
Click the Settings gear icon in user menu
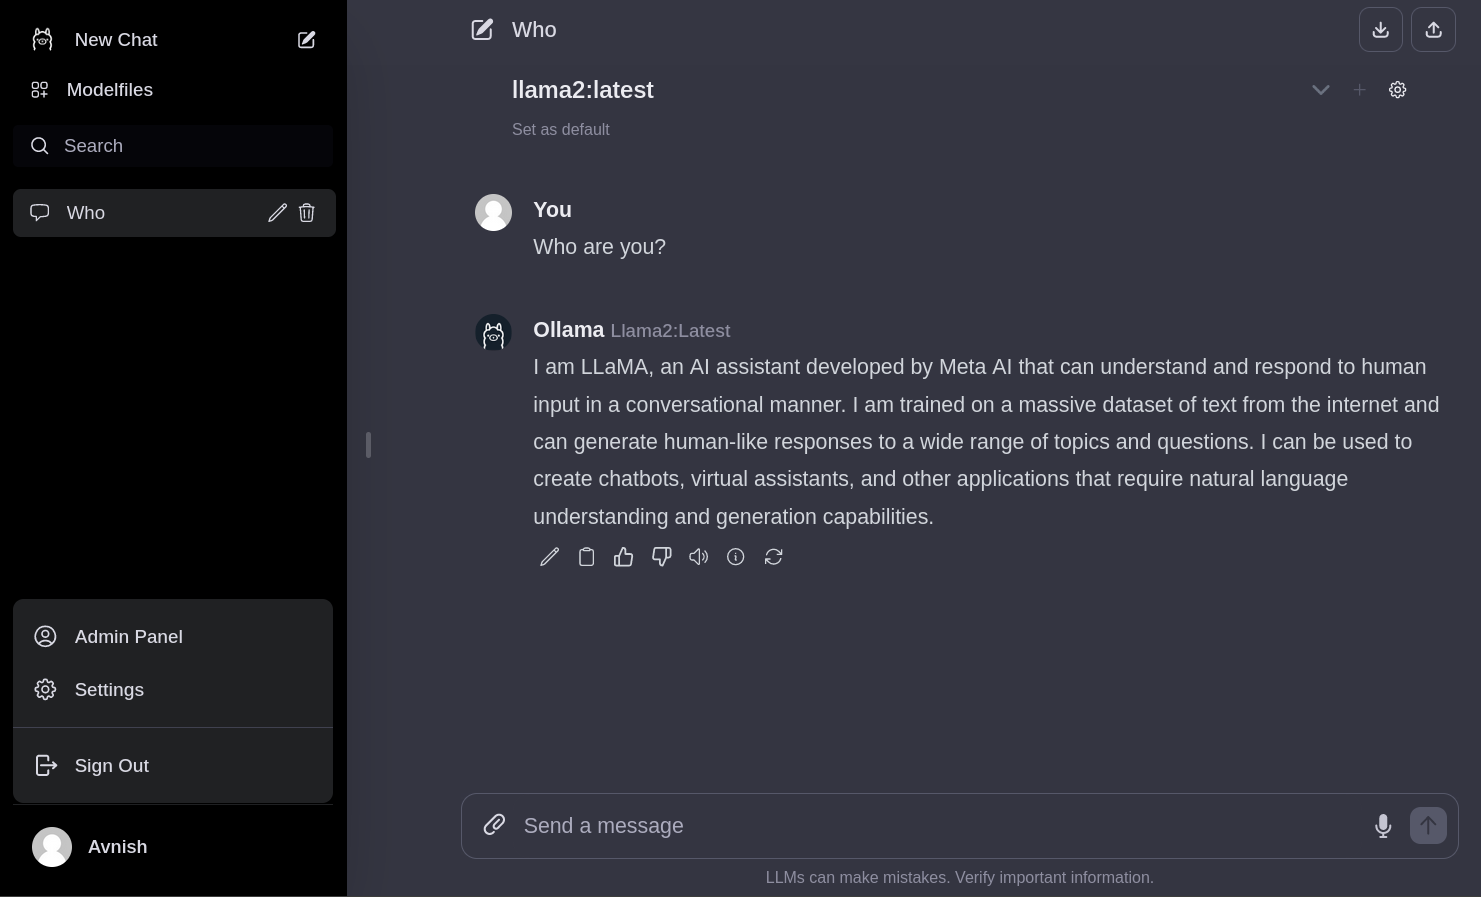[x=45, y=690]
